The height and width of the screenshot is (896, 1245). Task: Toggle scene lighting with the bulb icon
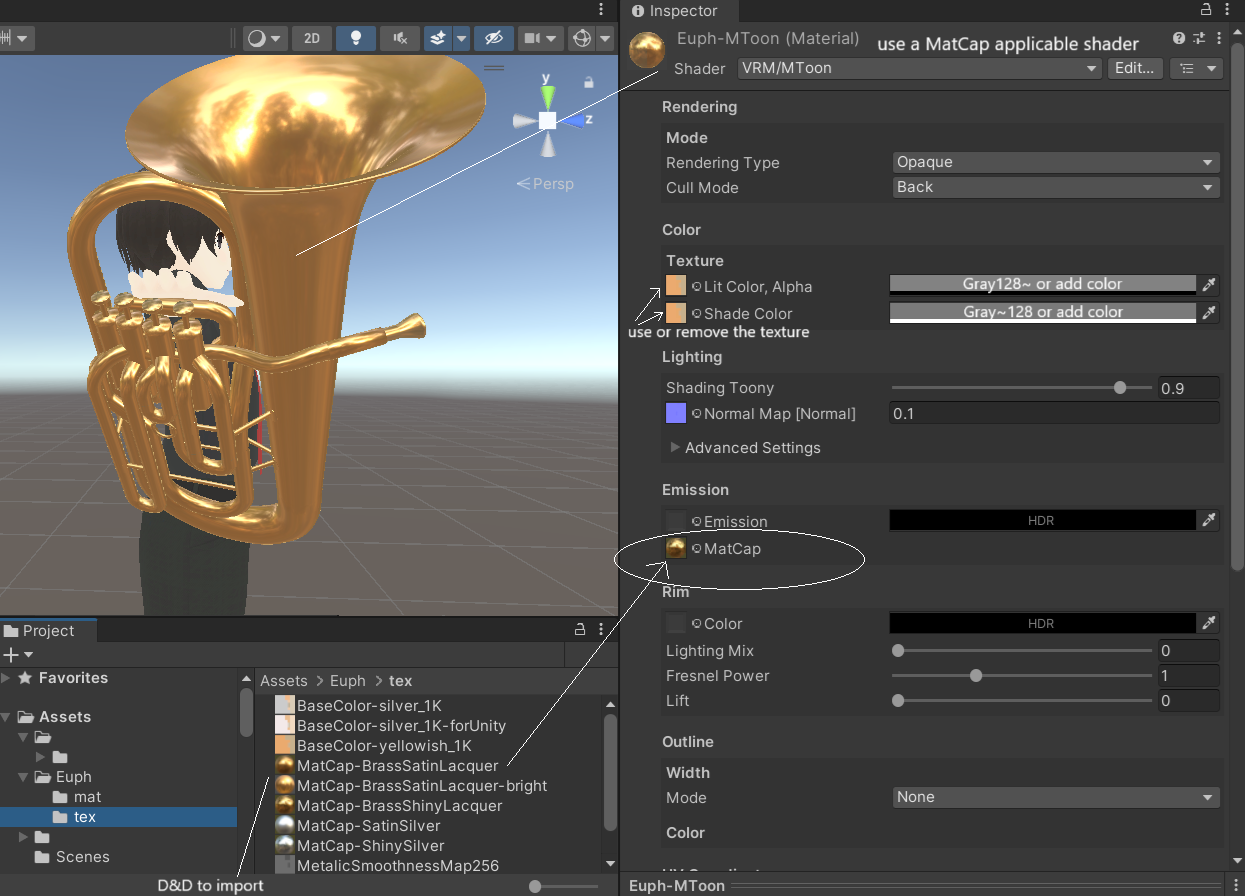[x=355, y=37]
